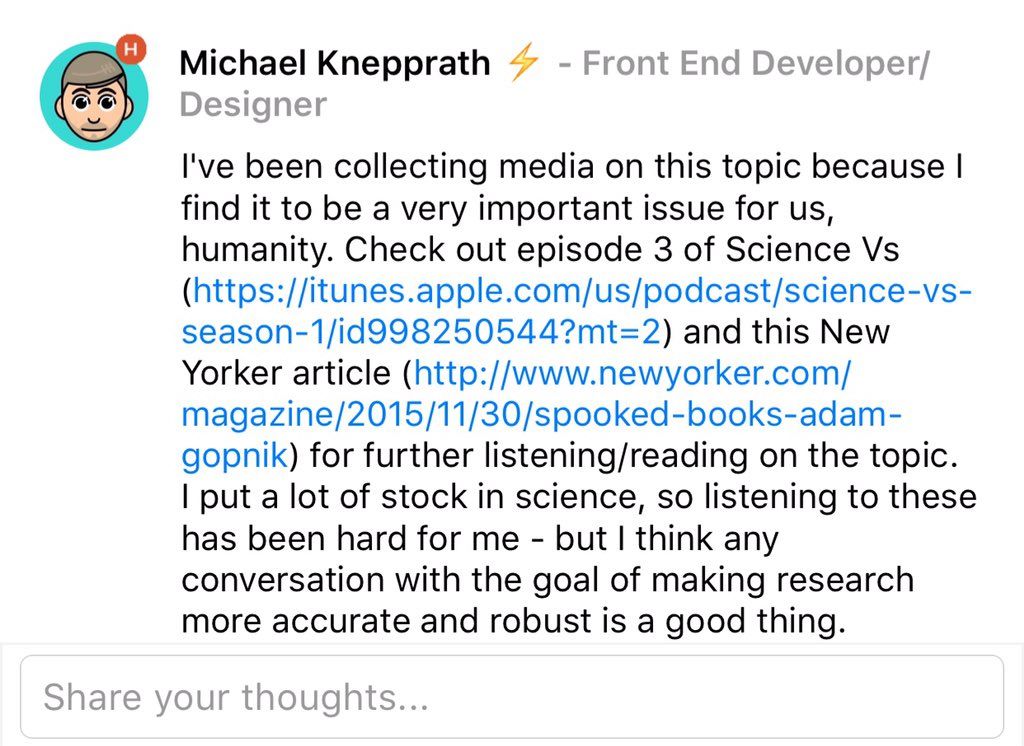1024x746 pixels.
Task: Tap the gopnik link ending
Action: [x=235, y=456]
